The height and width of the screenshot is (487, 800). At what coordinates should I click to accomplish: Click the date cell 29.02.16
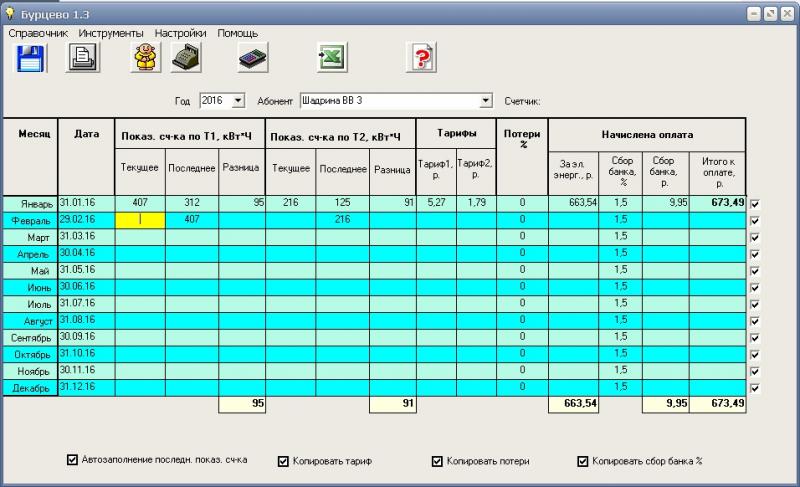pos(86,220)
